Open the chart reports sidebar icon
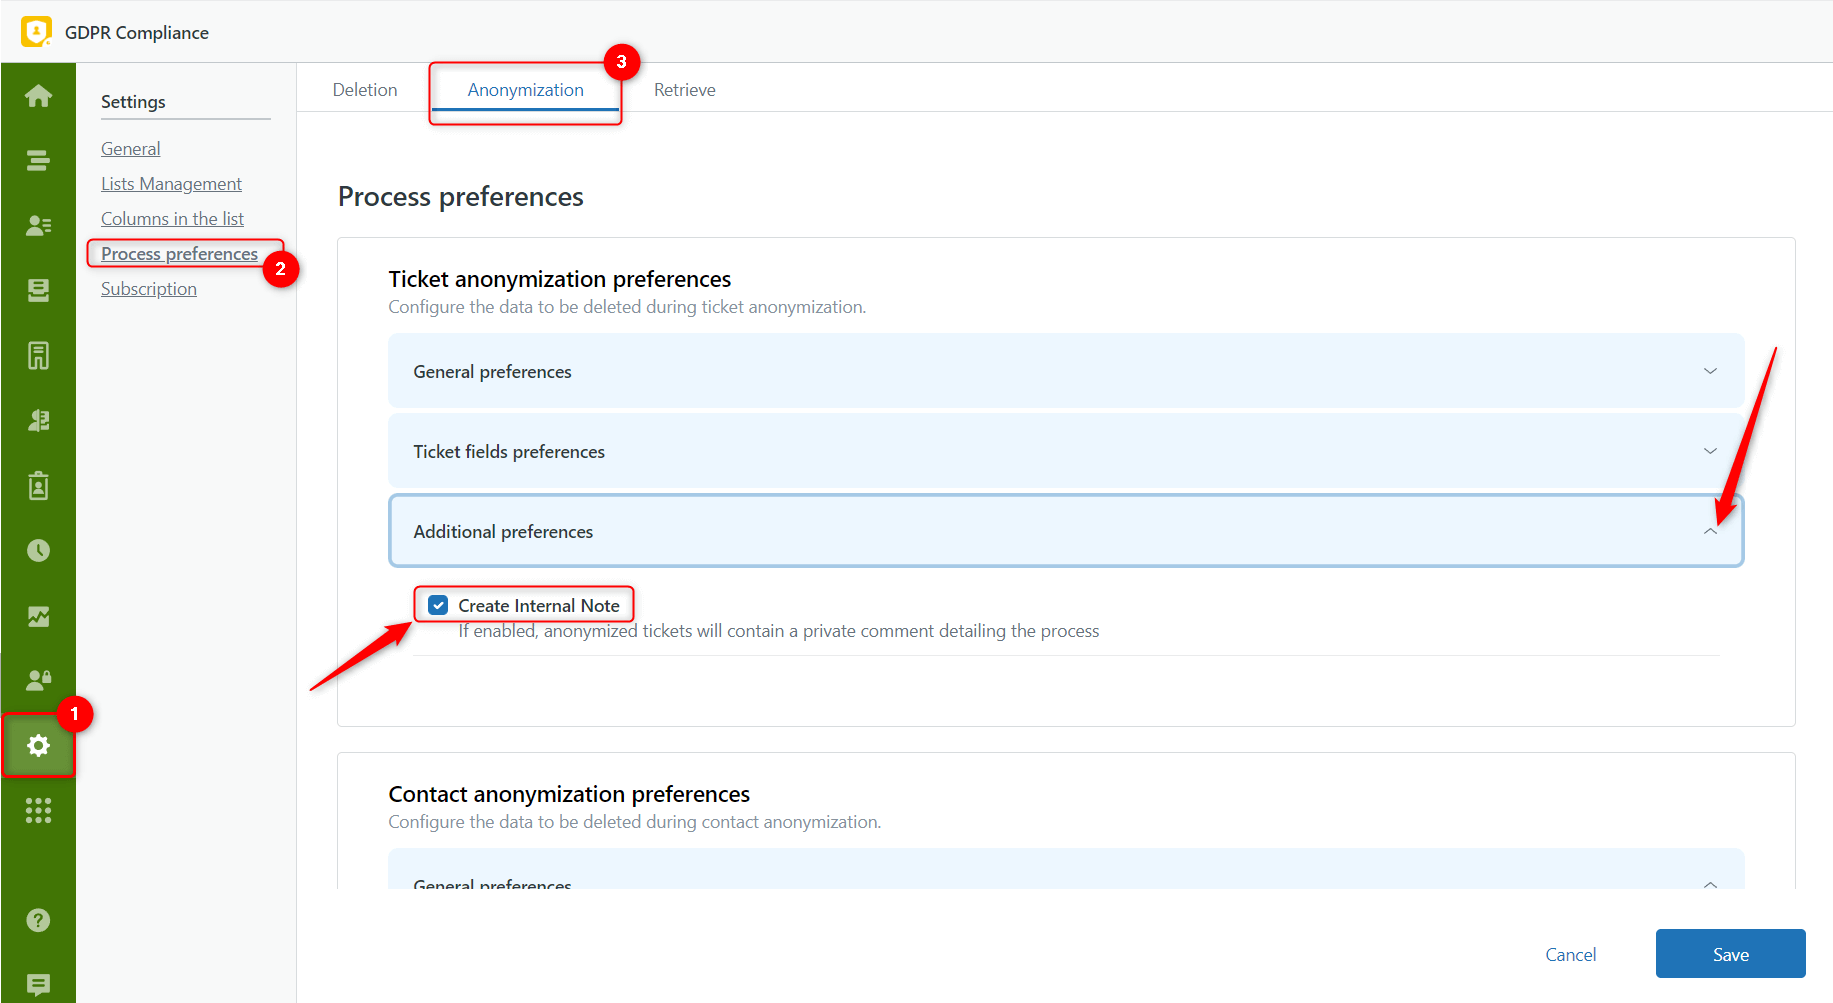Screen dimensions: 1833x1003 [38, 616]
